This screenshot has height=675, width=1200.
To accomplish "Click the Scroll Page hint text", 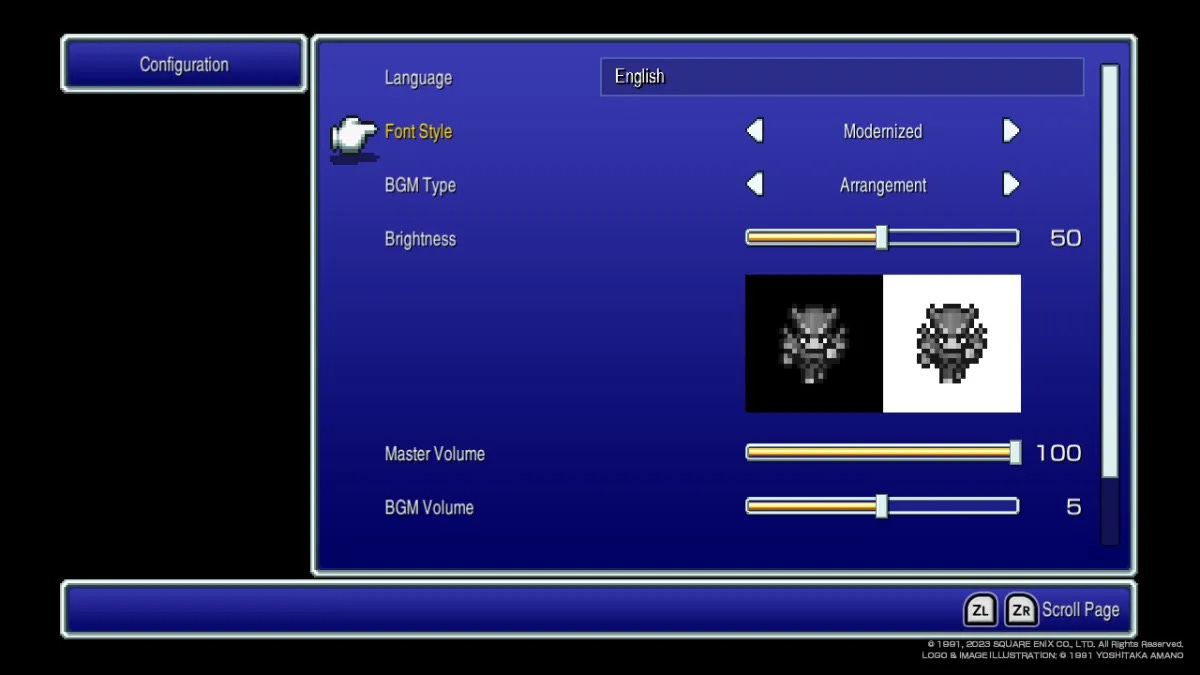I will tap(1081, 609).
